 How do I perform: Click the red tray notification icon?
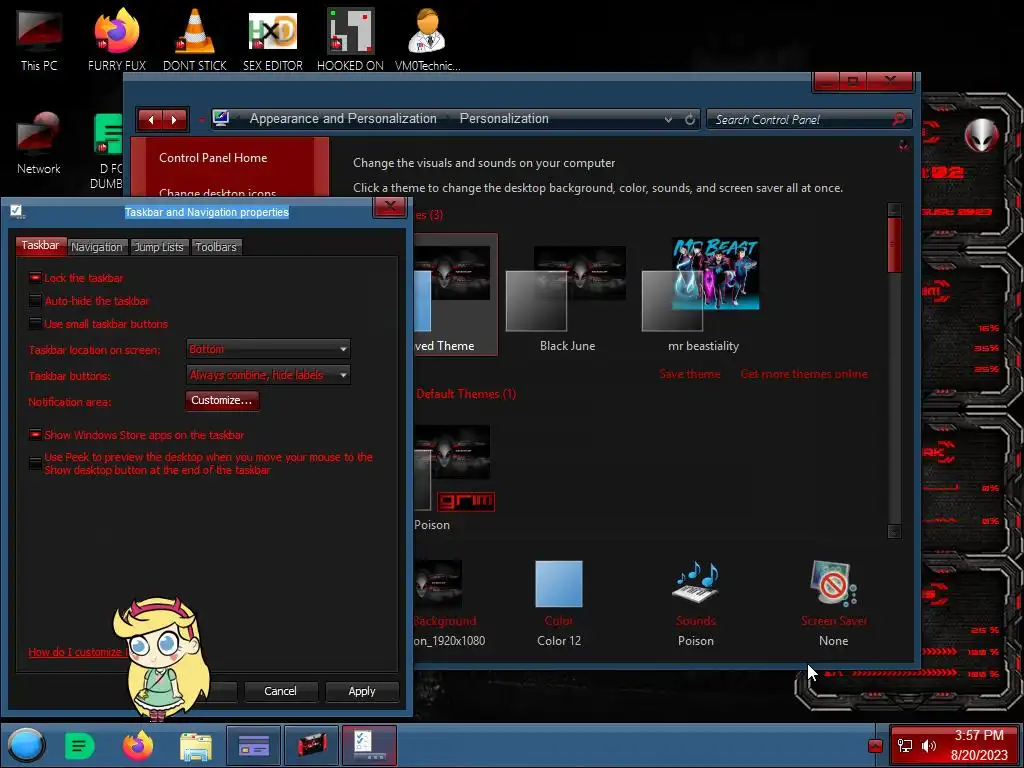876,746
